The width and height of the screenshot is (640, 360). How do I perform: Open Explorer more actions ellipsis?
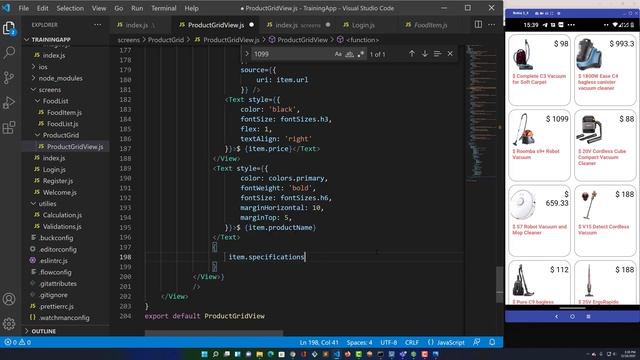coord(98,25)
